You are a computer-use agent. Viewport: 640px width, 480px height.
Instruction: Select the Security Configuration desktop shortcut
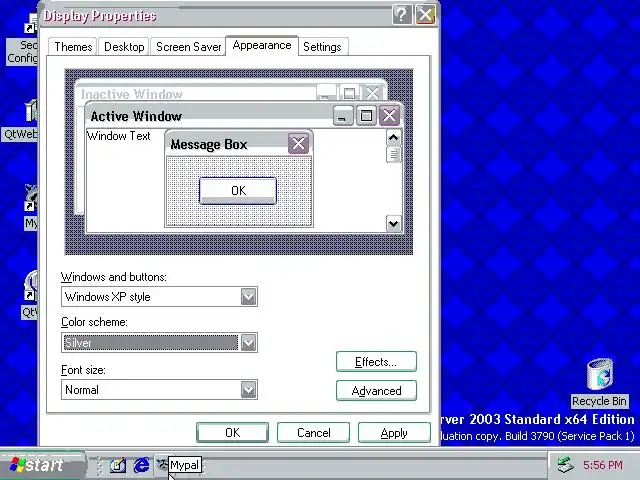click(x=22, y=39)
